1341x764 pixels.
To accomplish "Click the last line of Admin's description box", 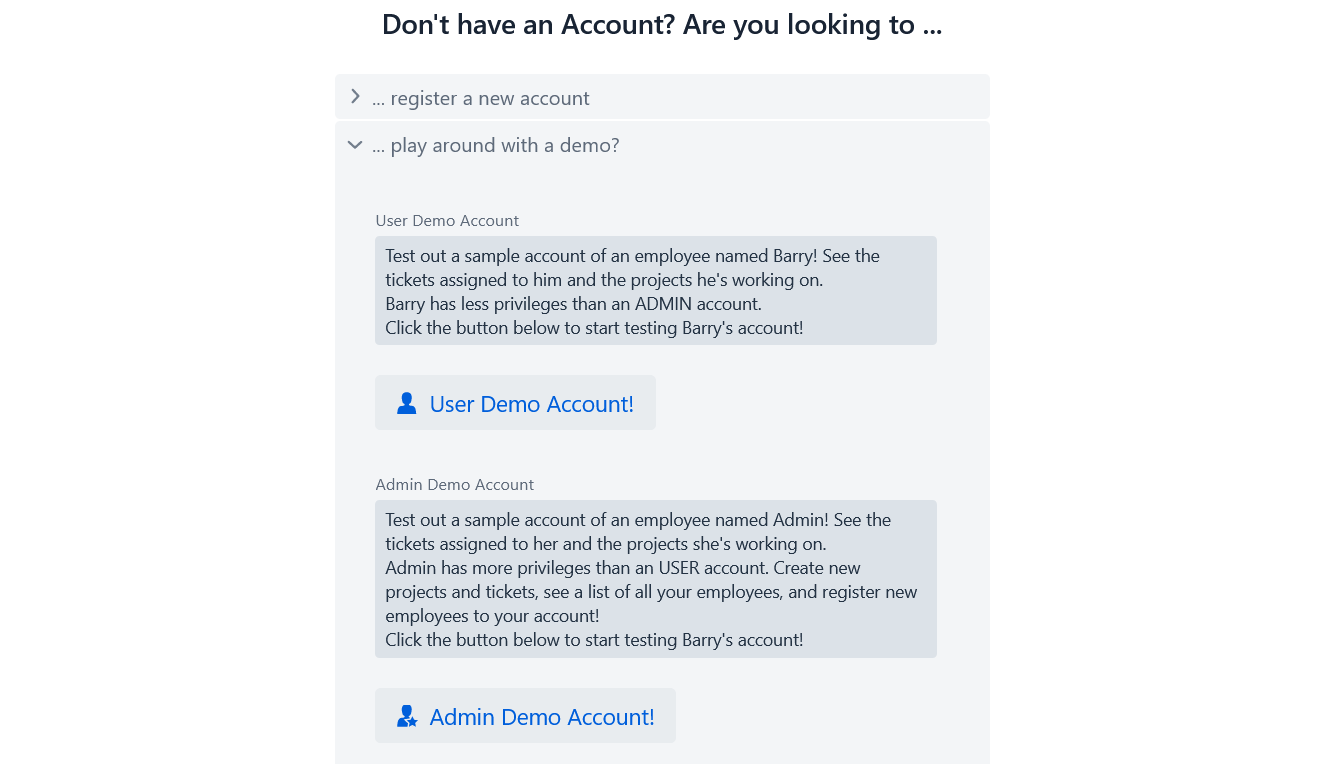I will click(594, 640).
